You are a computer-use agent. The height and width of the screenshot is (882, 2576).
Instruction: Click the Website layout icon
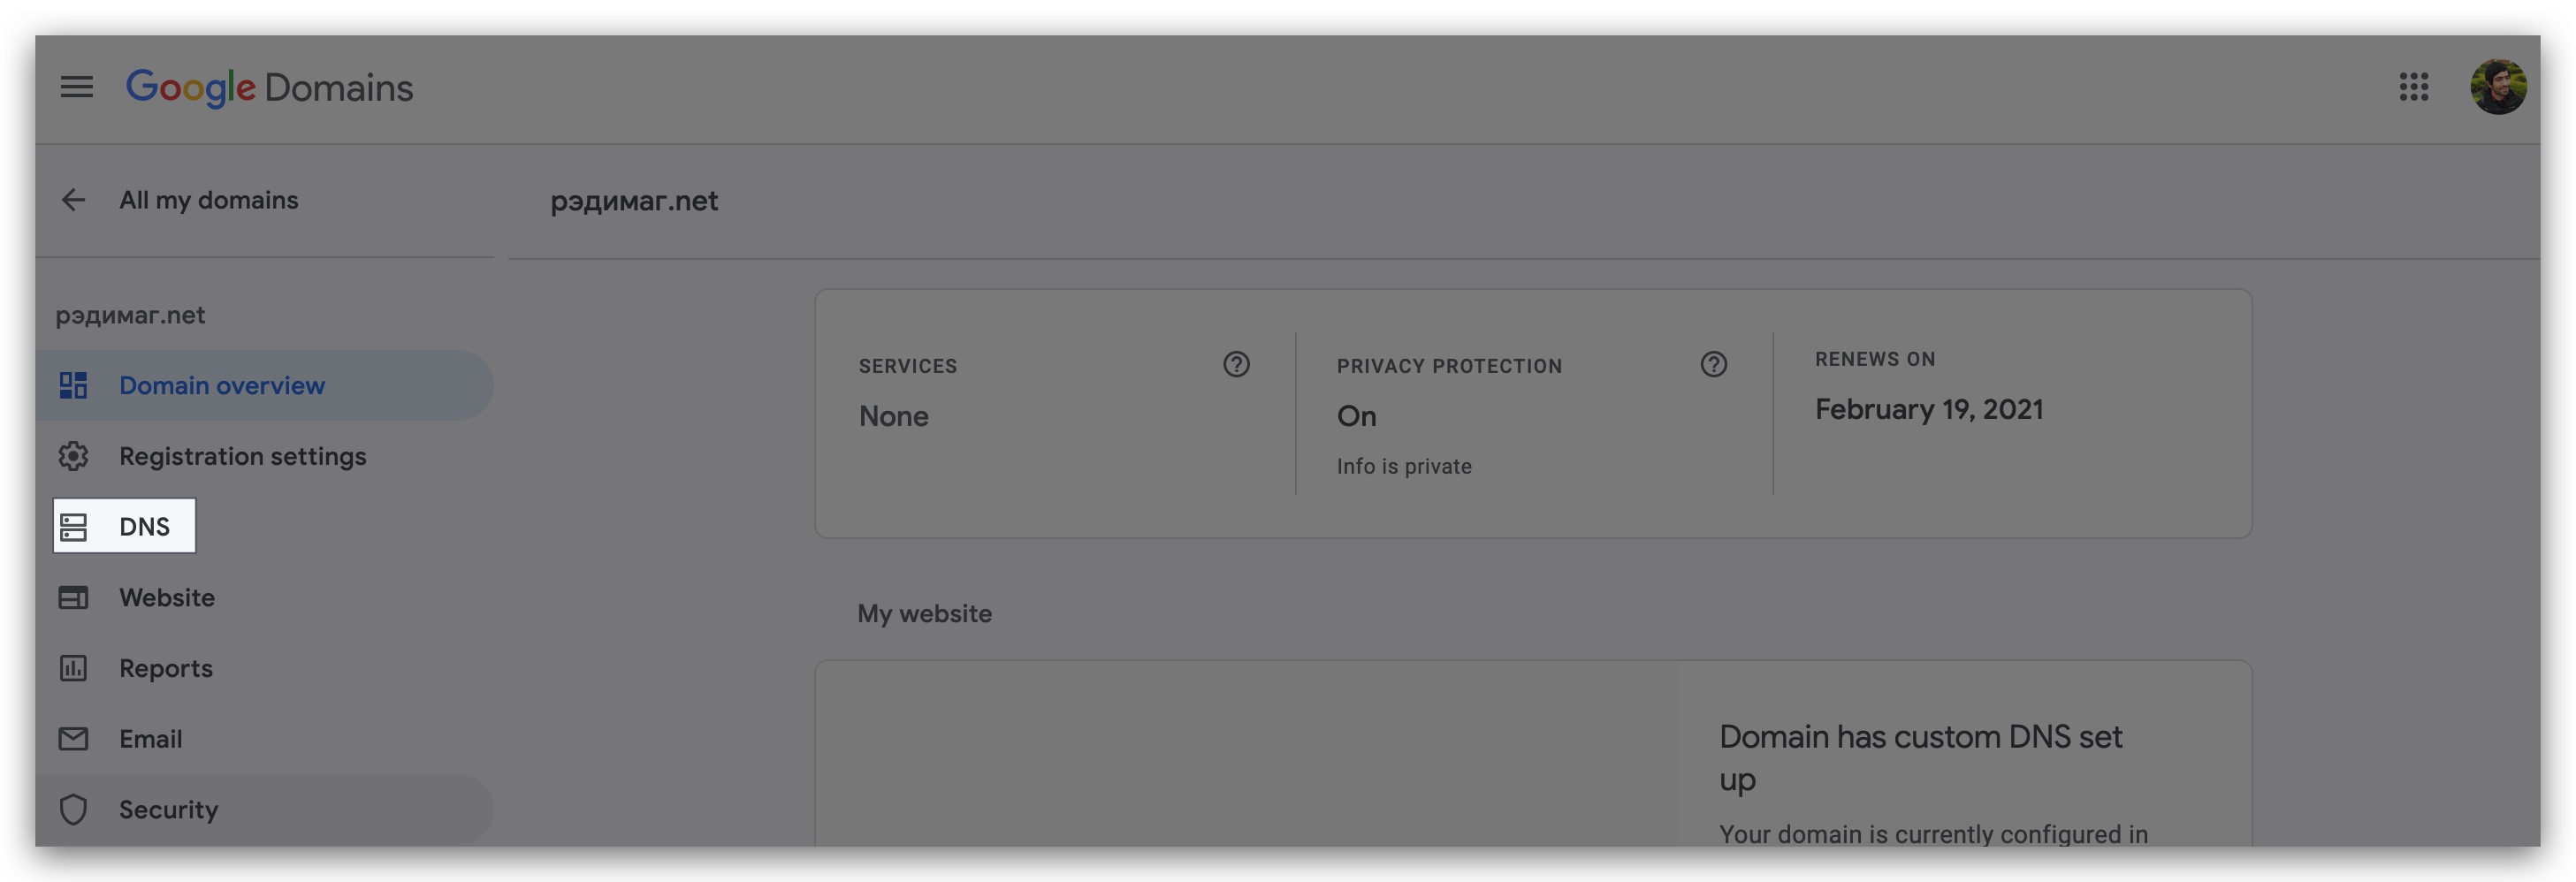73,597
